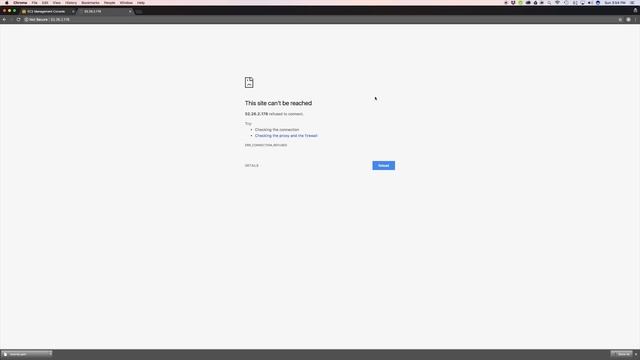Image resolution: width=640 pixels, height=360 pixels.
Task: Open a new tab with the tab-strip button
Action: 139,11
